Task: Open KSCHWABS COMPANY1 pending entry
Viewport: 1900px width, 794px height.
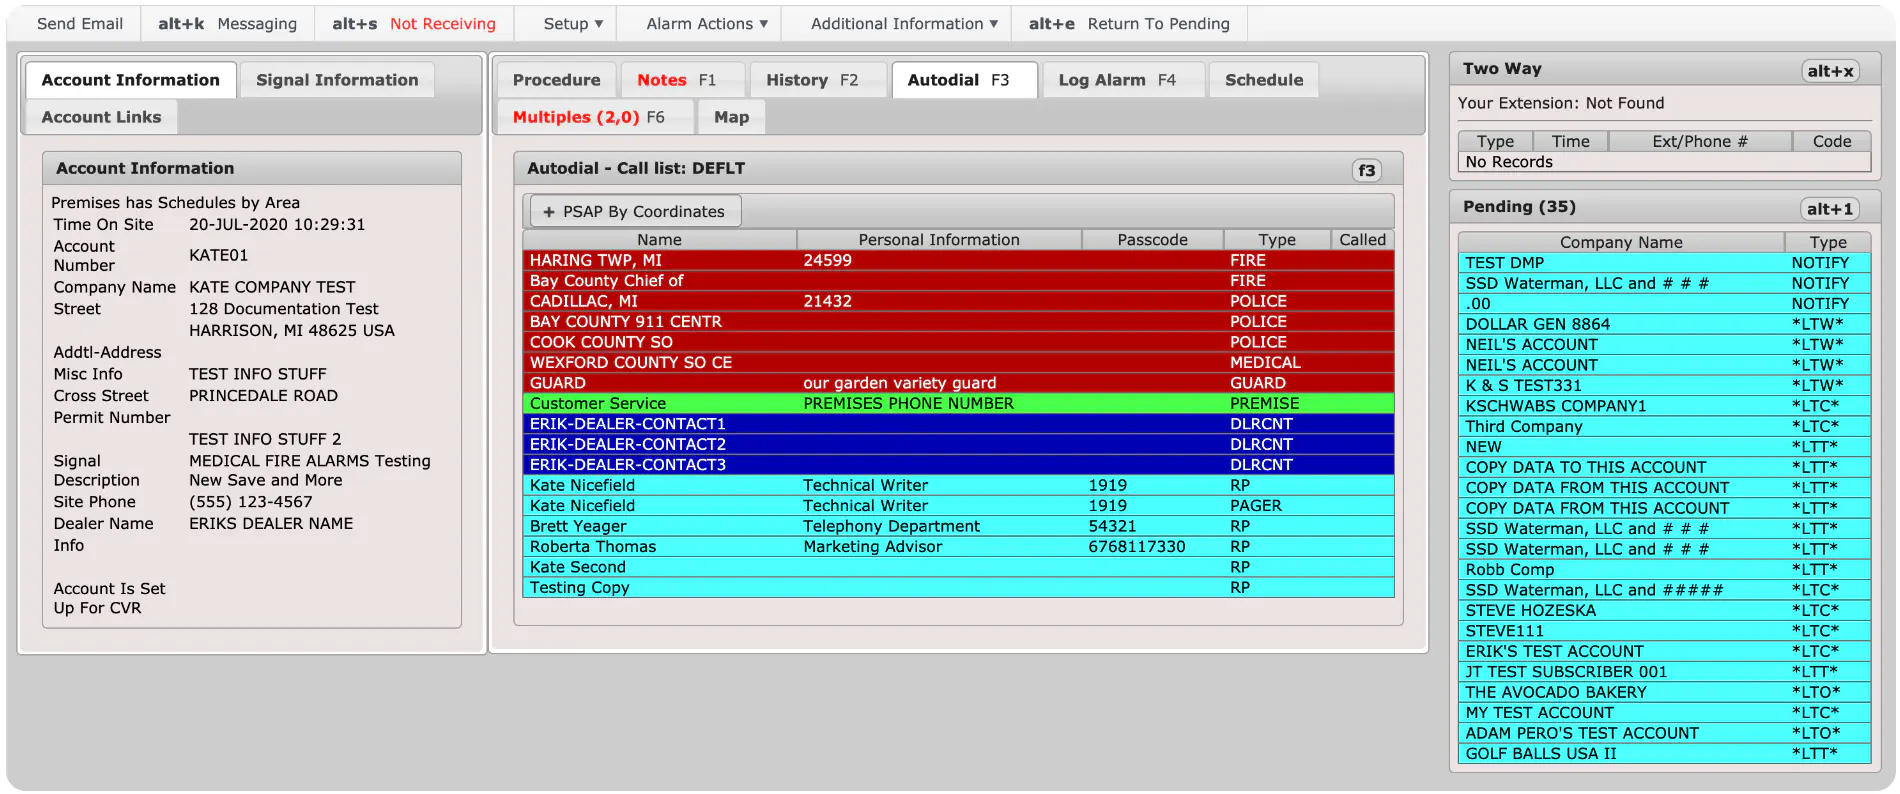Action: [x=1664, y=406]
